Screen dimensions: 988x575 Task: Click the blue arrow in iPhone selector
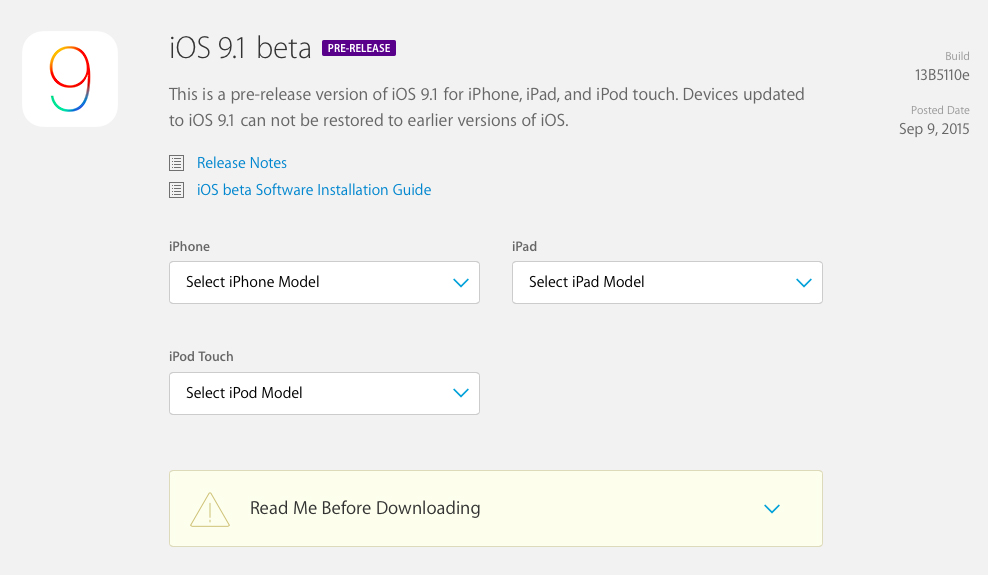tap(461, 283)
